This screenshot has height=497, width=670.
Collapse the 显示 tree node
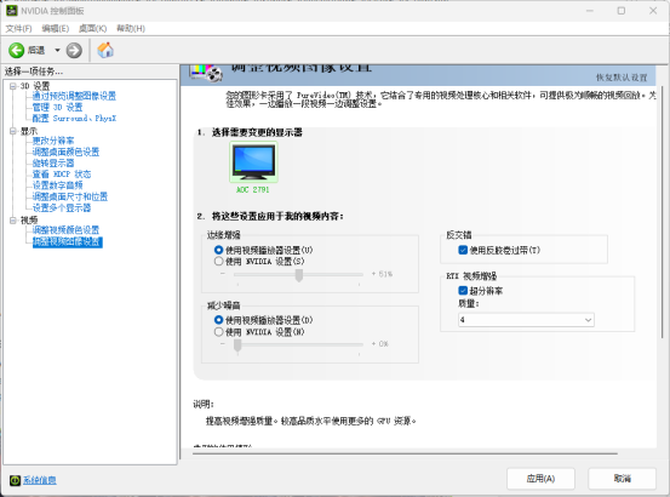point(11,131)
